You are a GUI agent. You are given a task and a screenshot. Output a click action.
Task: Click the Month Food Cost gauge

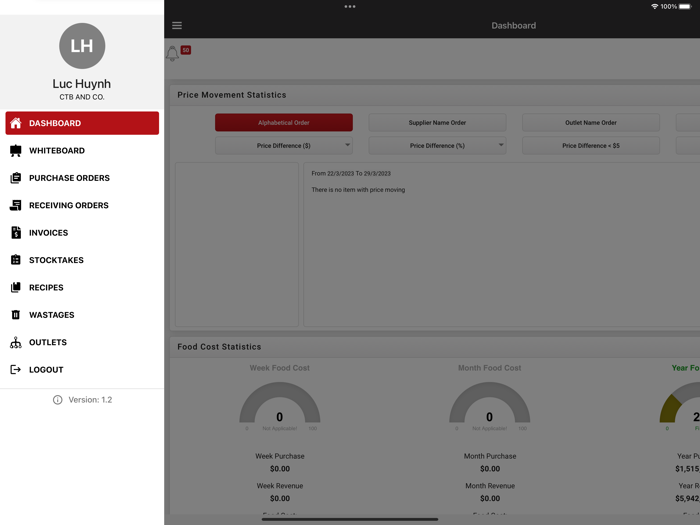pos(490,403)
